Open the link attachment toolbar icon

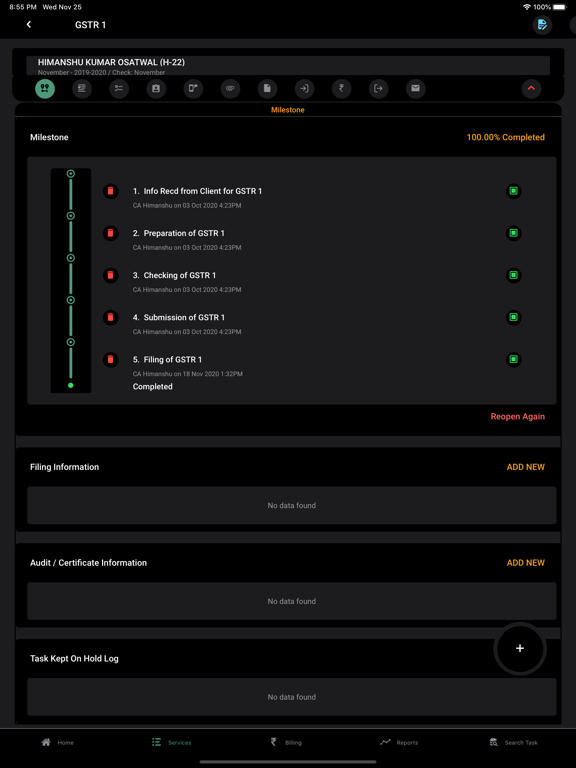pyautogui.click(x=230, y=89)
